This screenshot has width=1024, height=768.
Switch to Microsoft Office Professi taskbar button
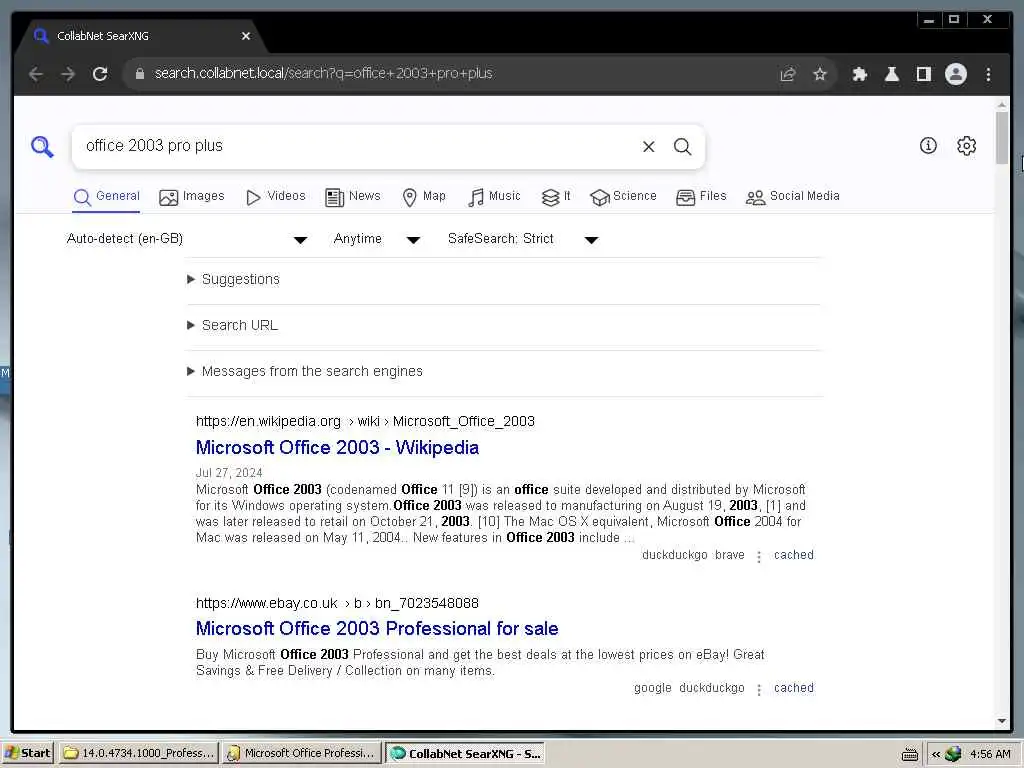[302, 754]
